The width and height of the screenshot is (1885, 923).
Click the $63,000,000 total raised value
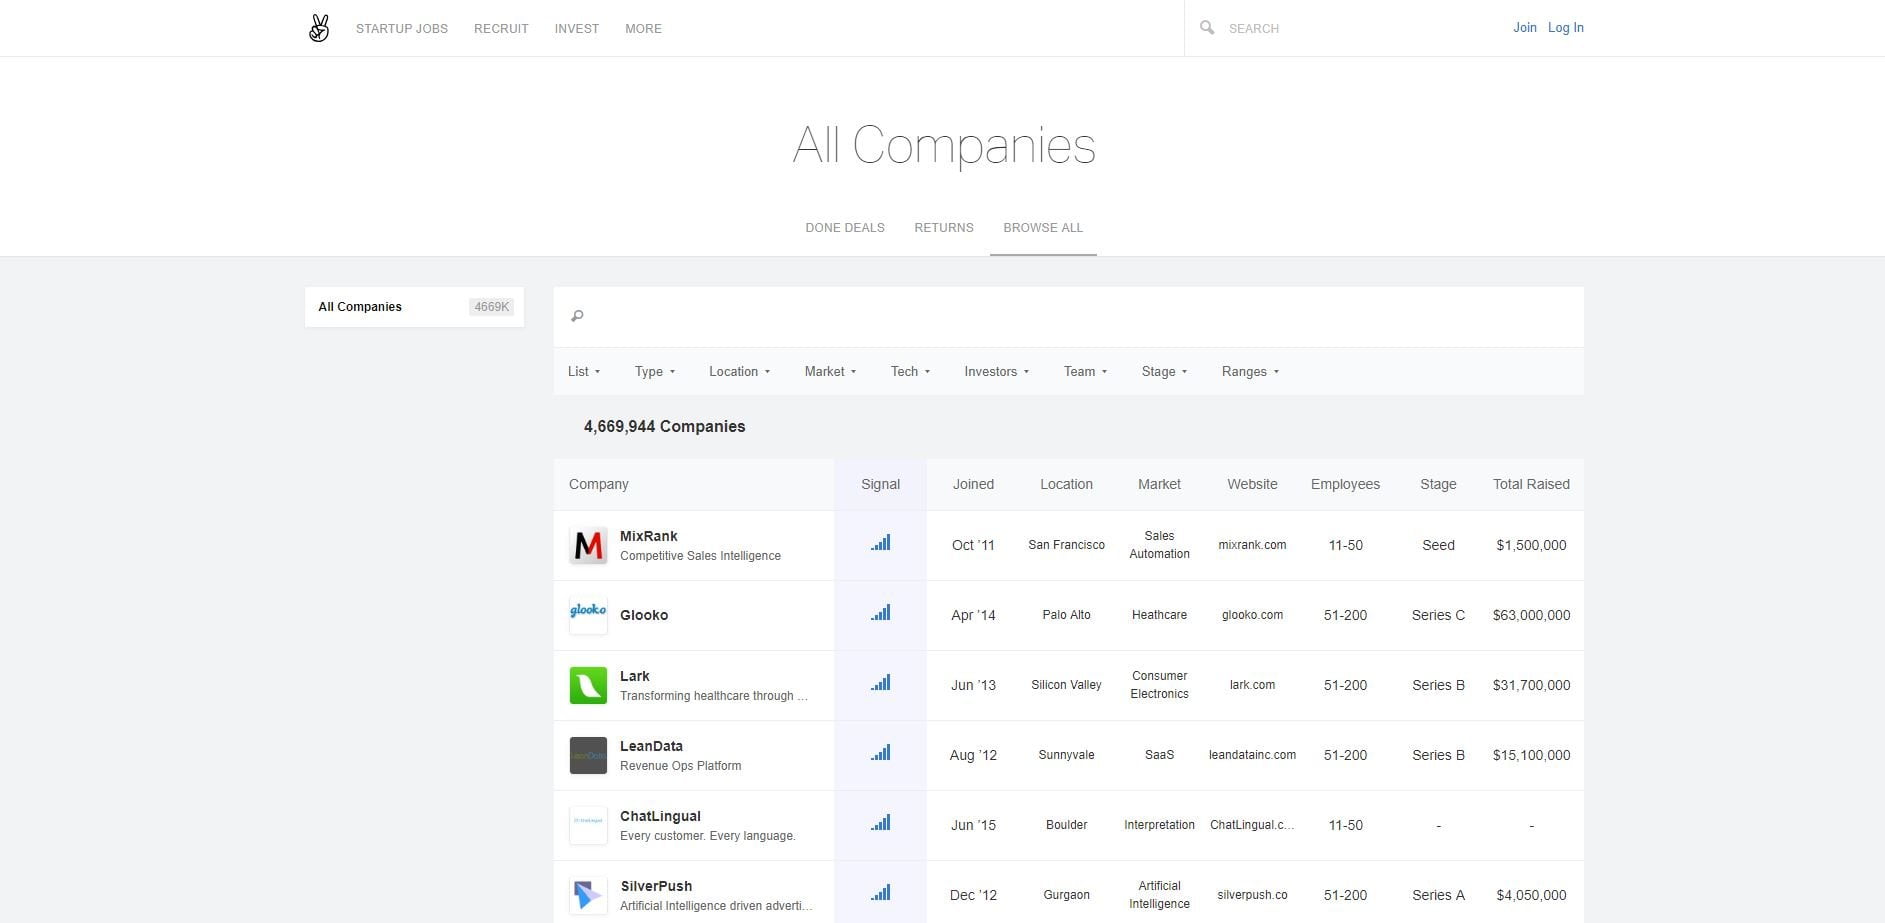point(1531,615)
